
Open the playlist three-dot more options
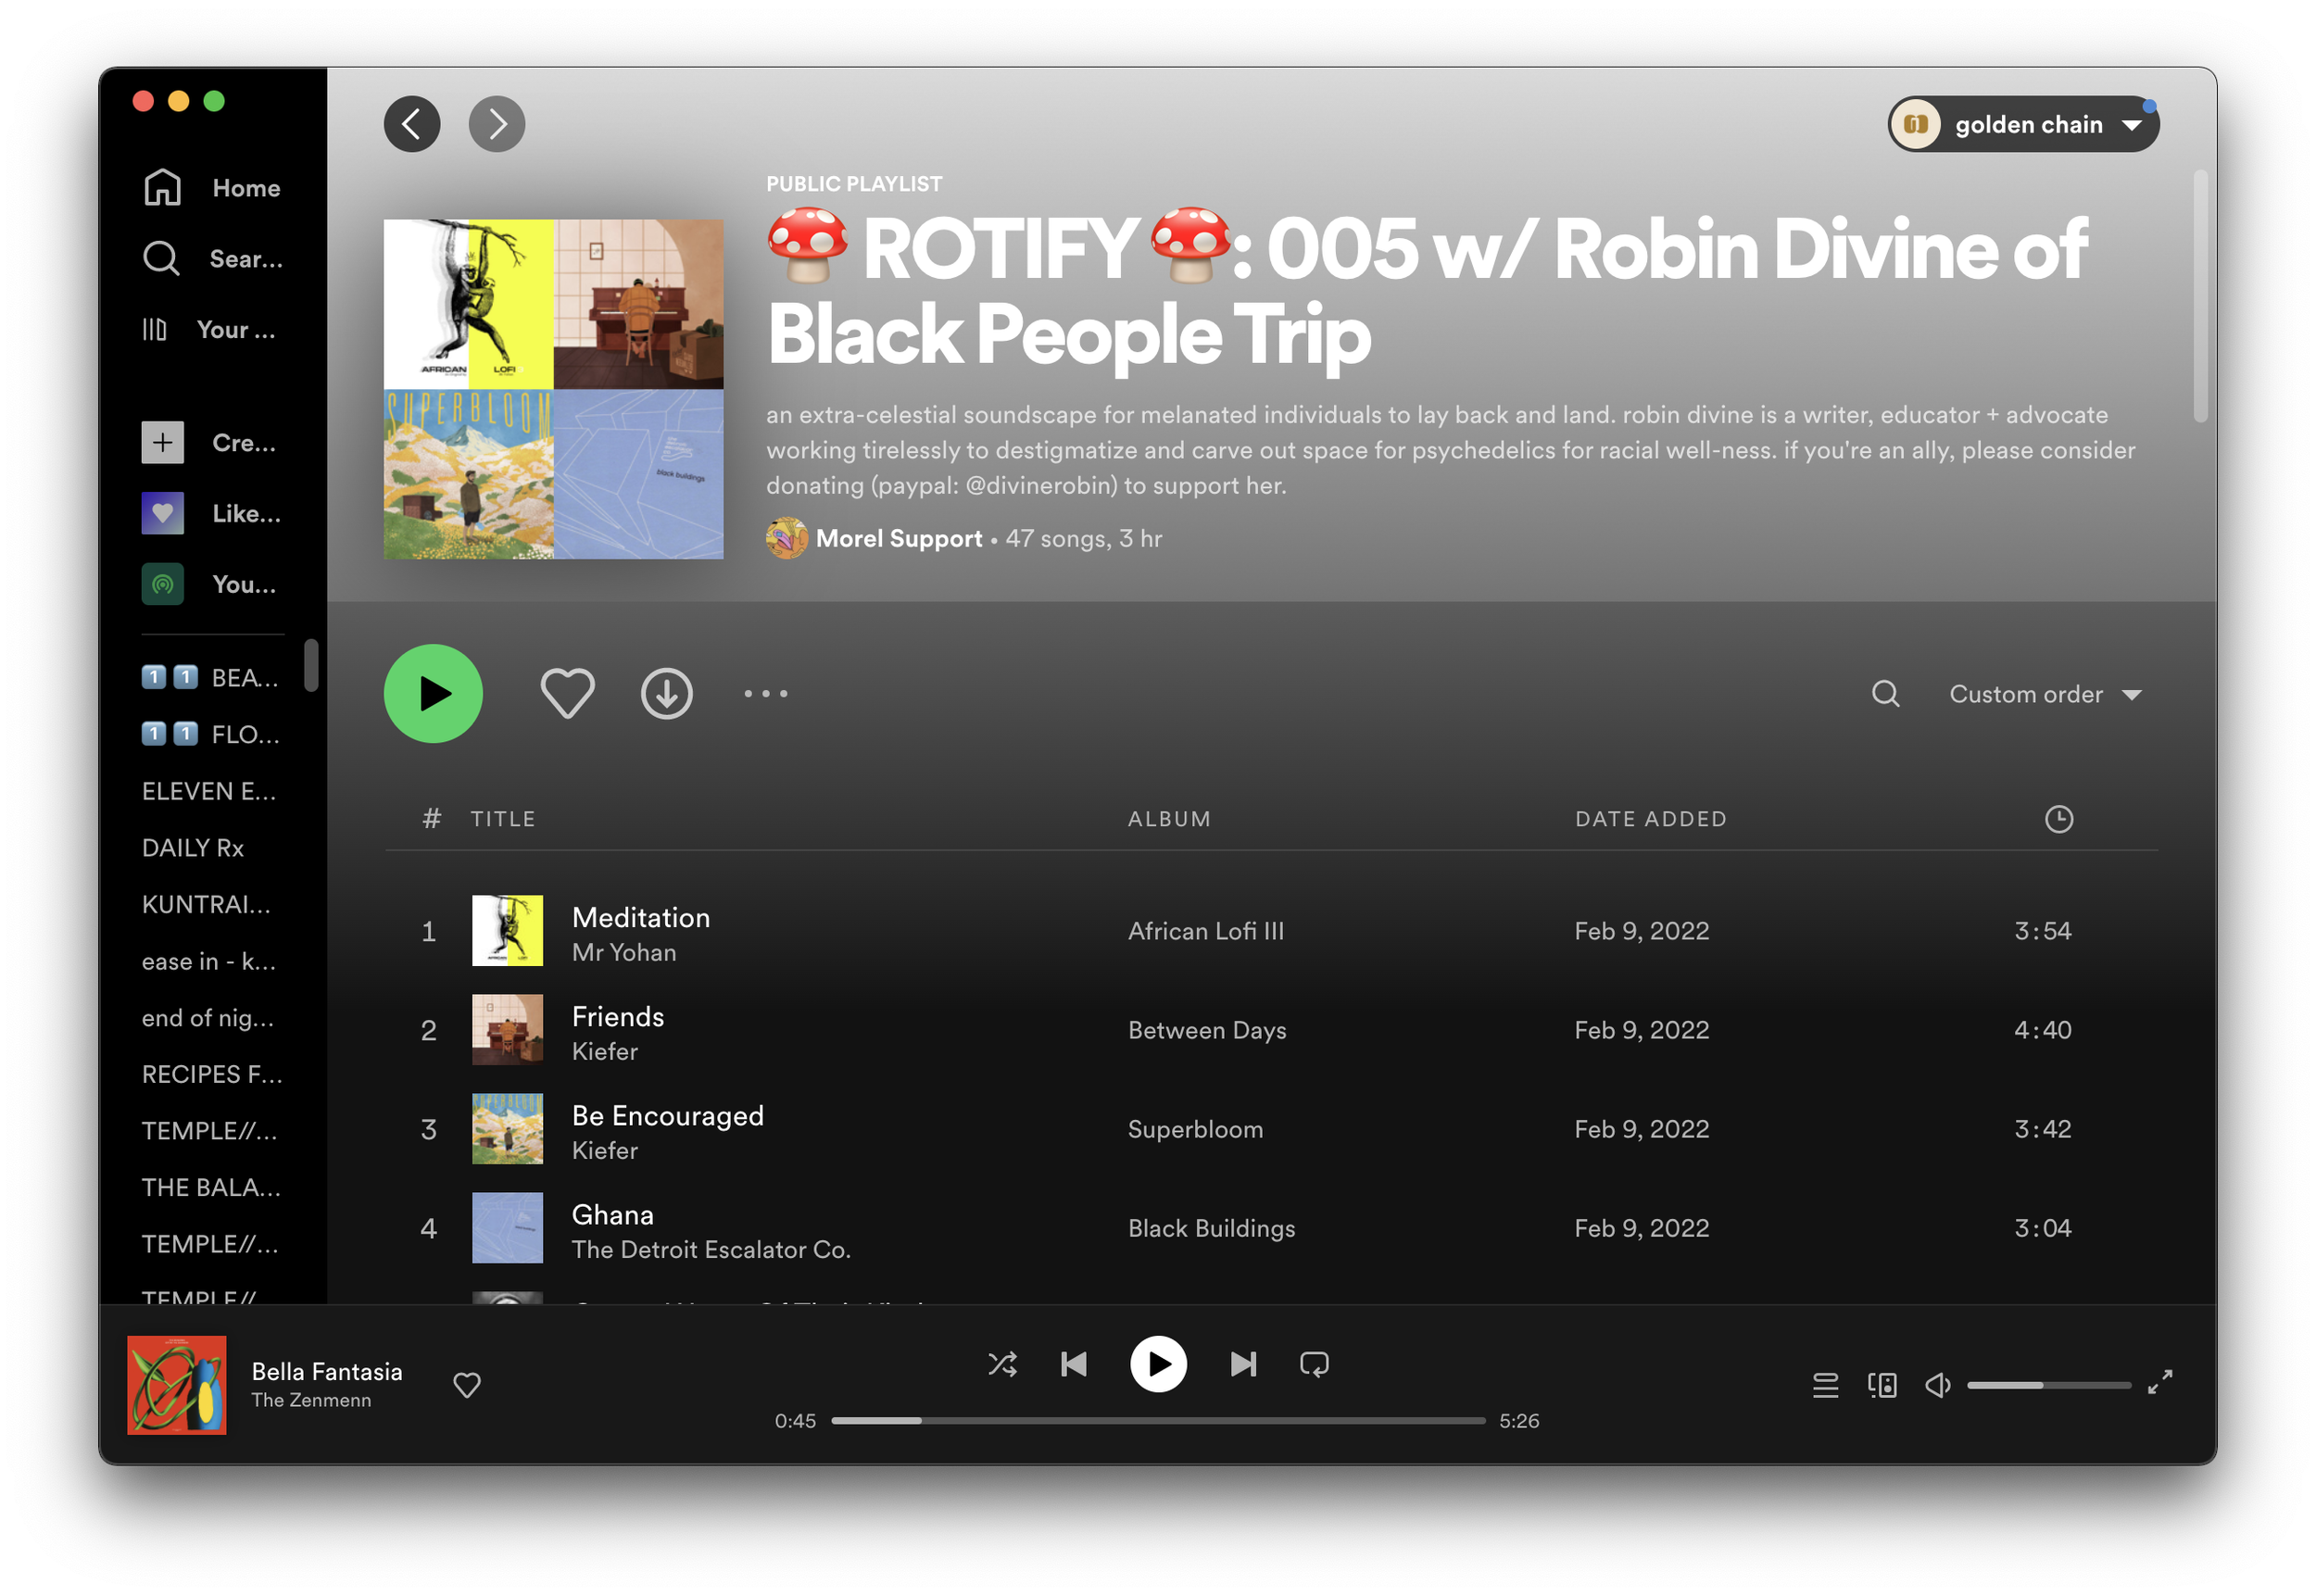(x=766, y=693)
